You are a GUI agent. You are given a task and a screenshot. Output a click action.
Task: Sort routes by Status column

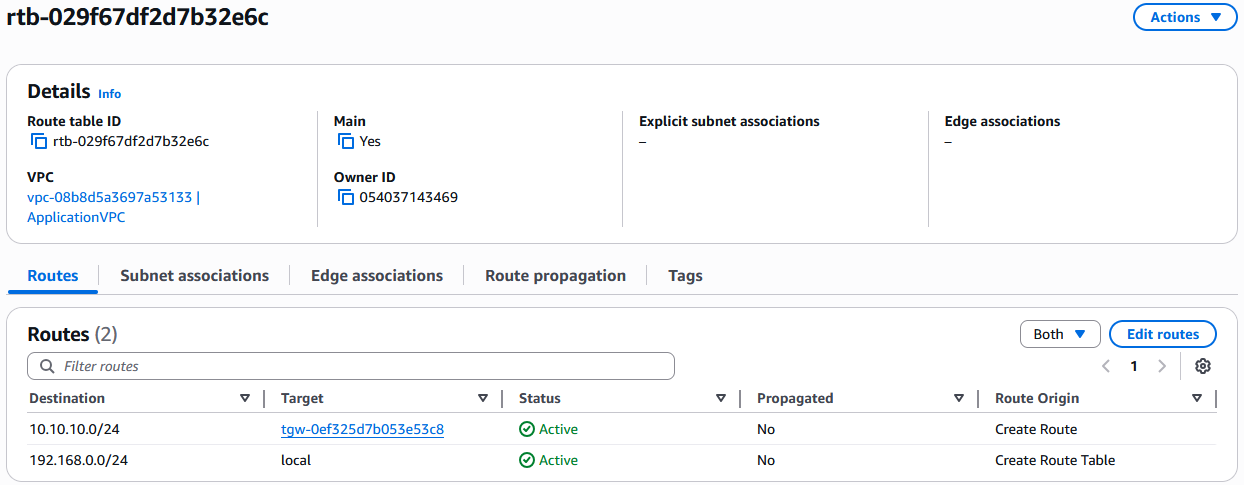[721, 398]
